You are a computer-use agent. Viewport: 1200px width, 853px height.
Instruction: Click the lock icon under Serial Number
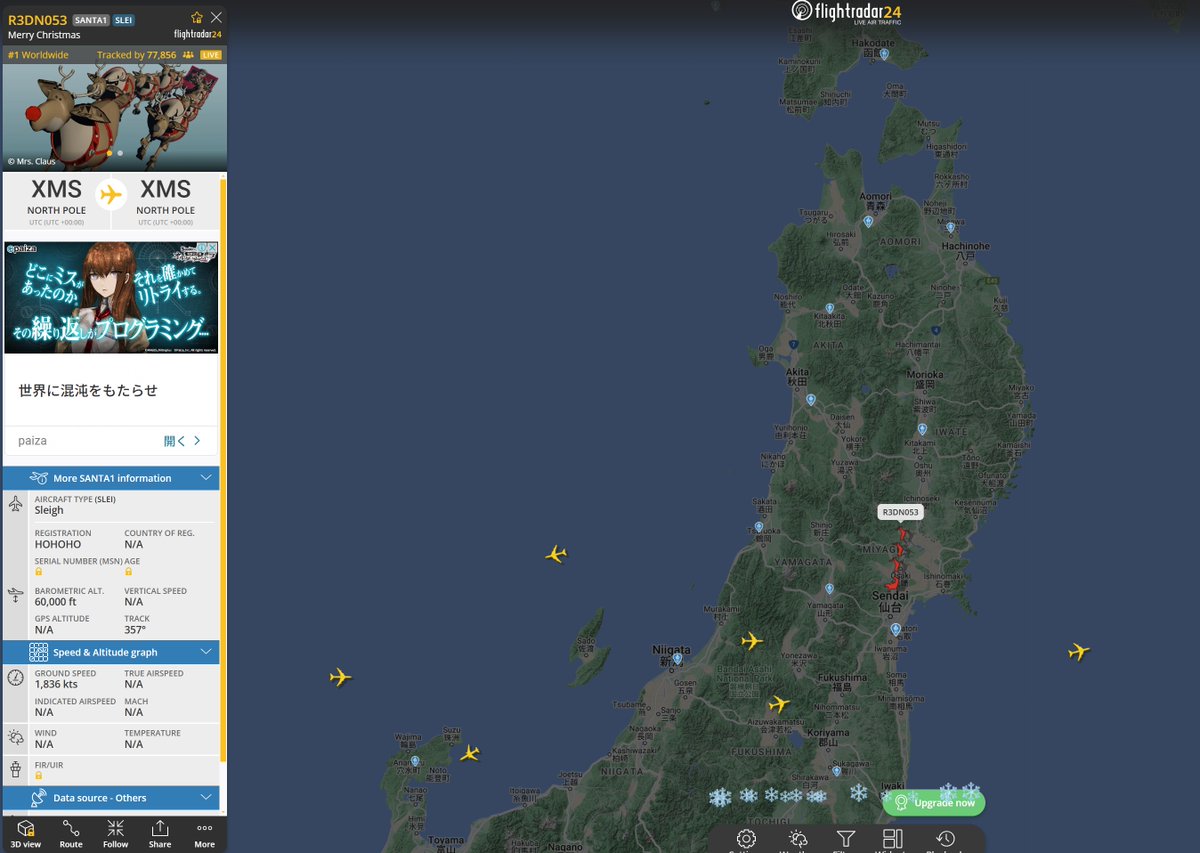(x=39, y=572)
